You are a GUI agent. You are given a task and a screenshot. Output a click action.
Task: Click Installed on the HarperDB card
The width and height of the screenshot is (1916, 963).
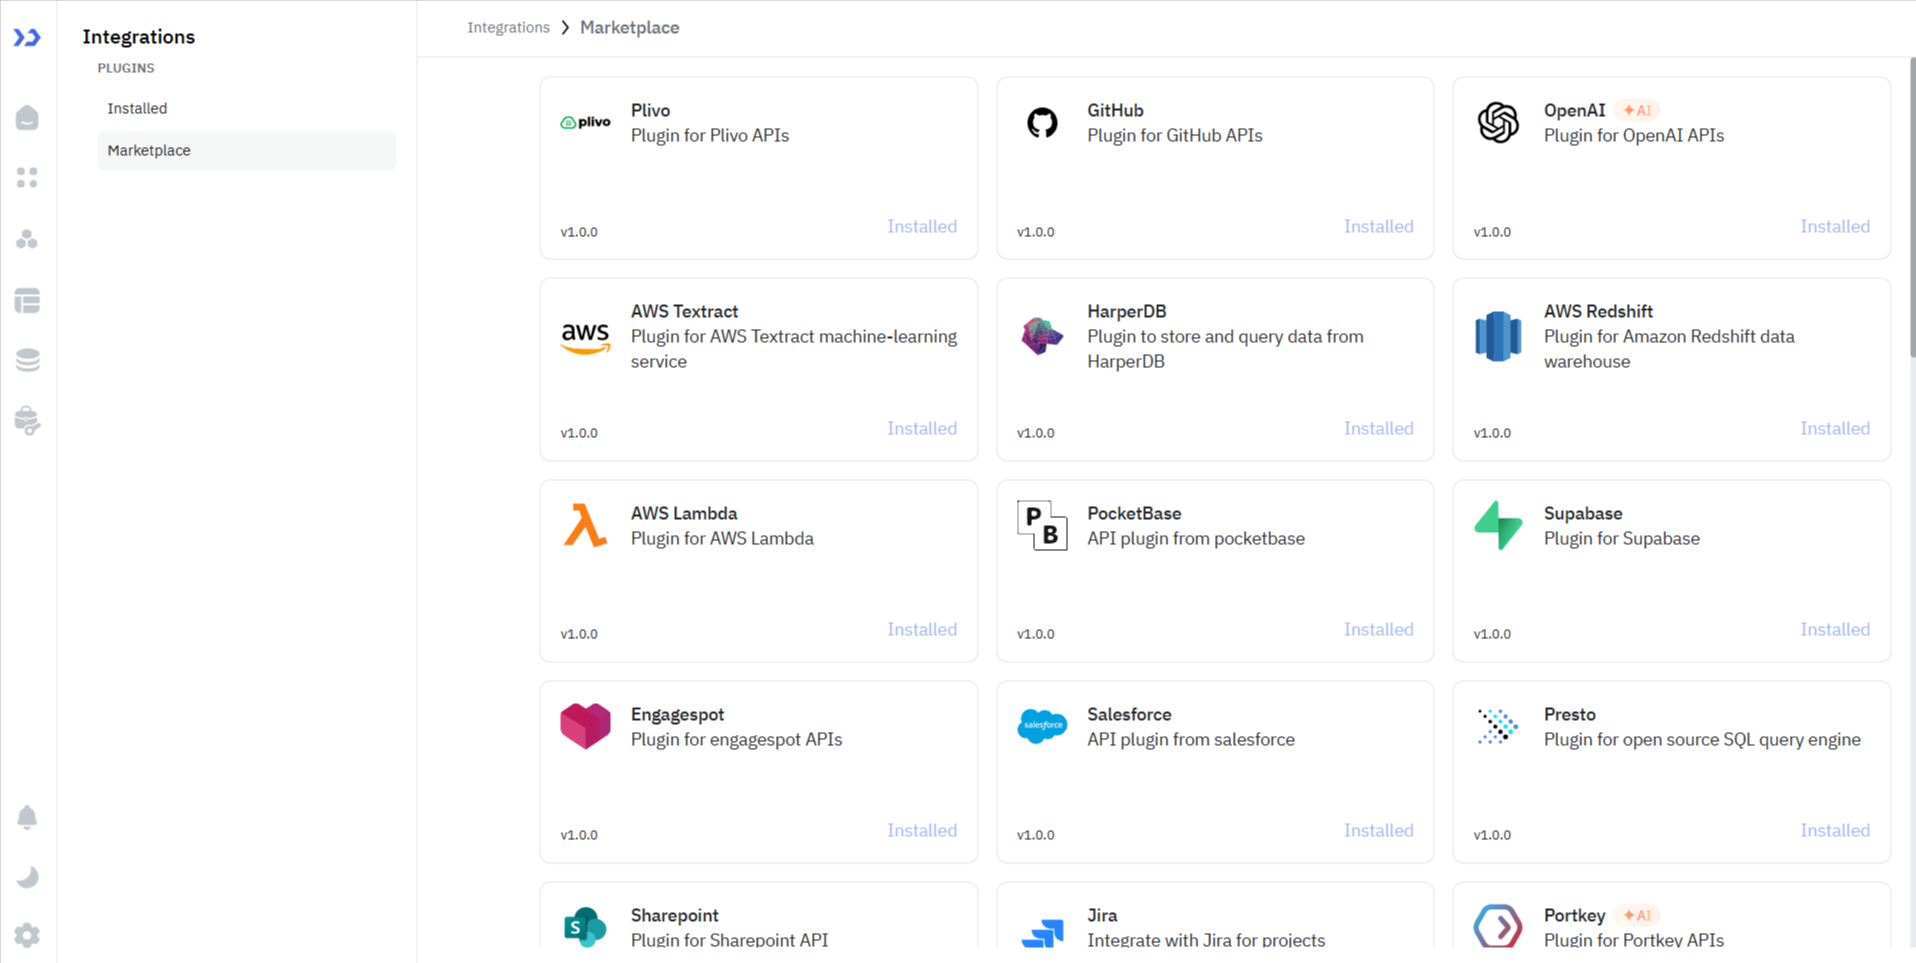[1378, 428]
